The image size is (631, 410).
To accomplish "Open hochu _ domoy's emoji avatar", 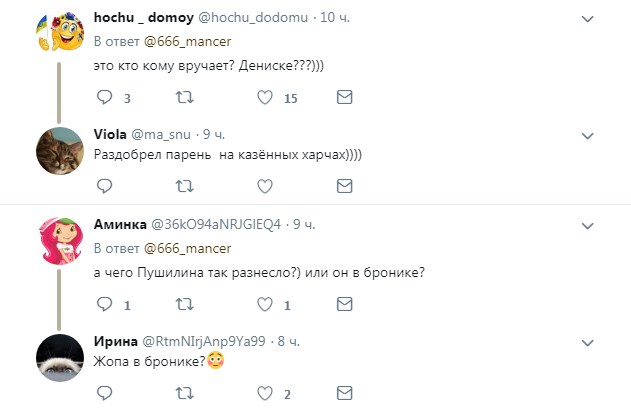I will click(x=58, y=36).
